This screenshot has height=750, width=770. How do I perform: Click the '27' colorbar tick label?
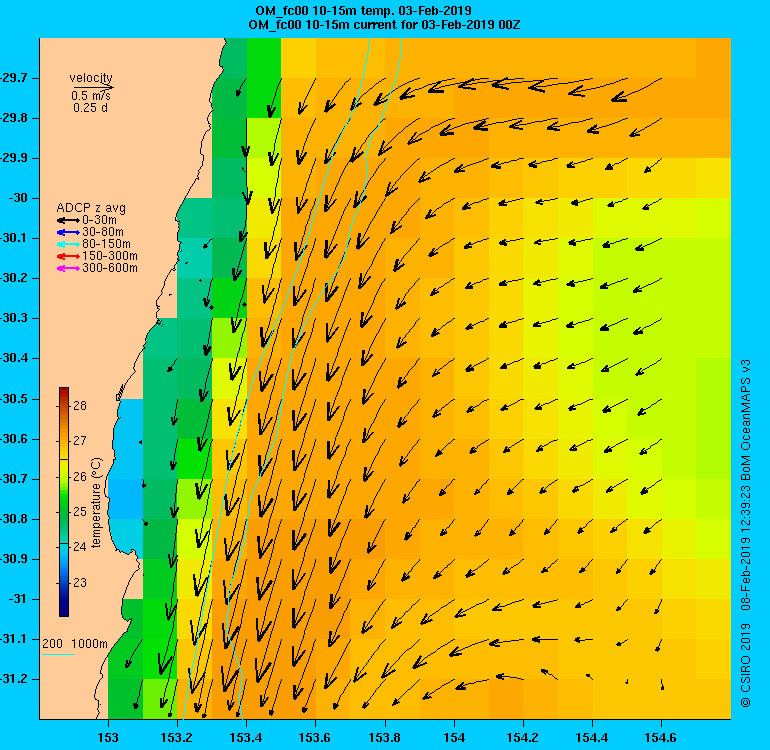pos(80,441)
